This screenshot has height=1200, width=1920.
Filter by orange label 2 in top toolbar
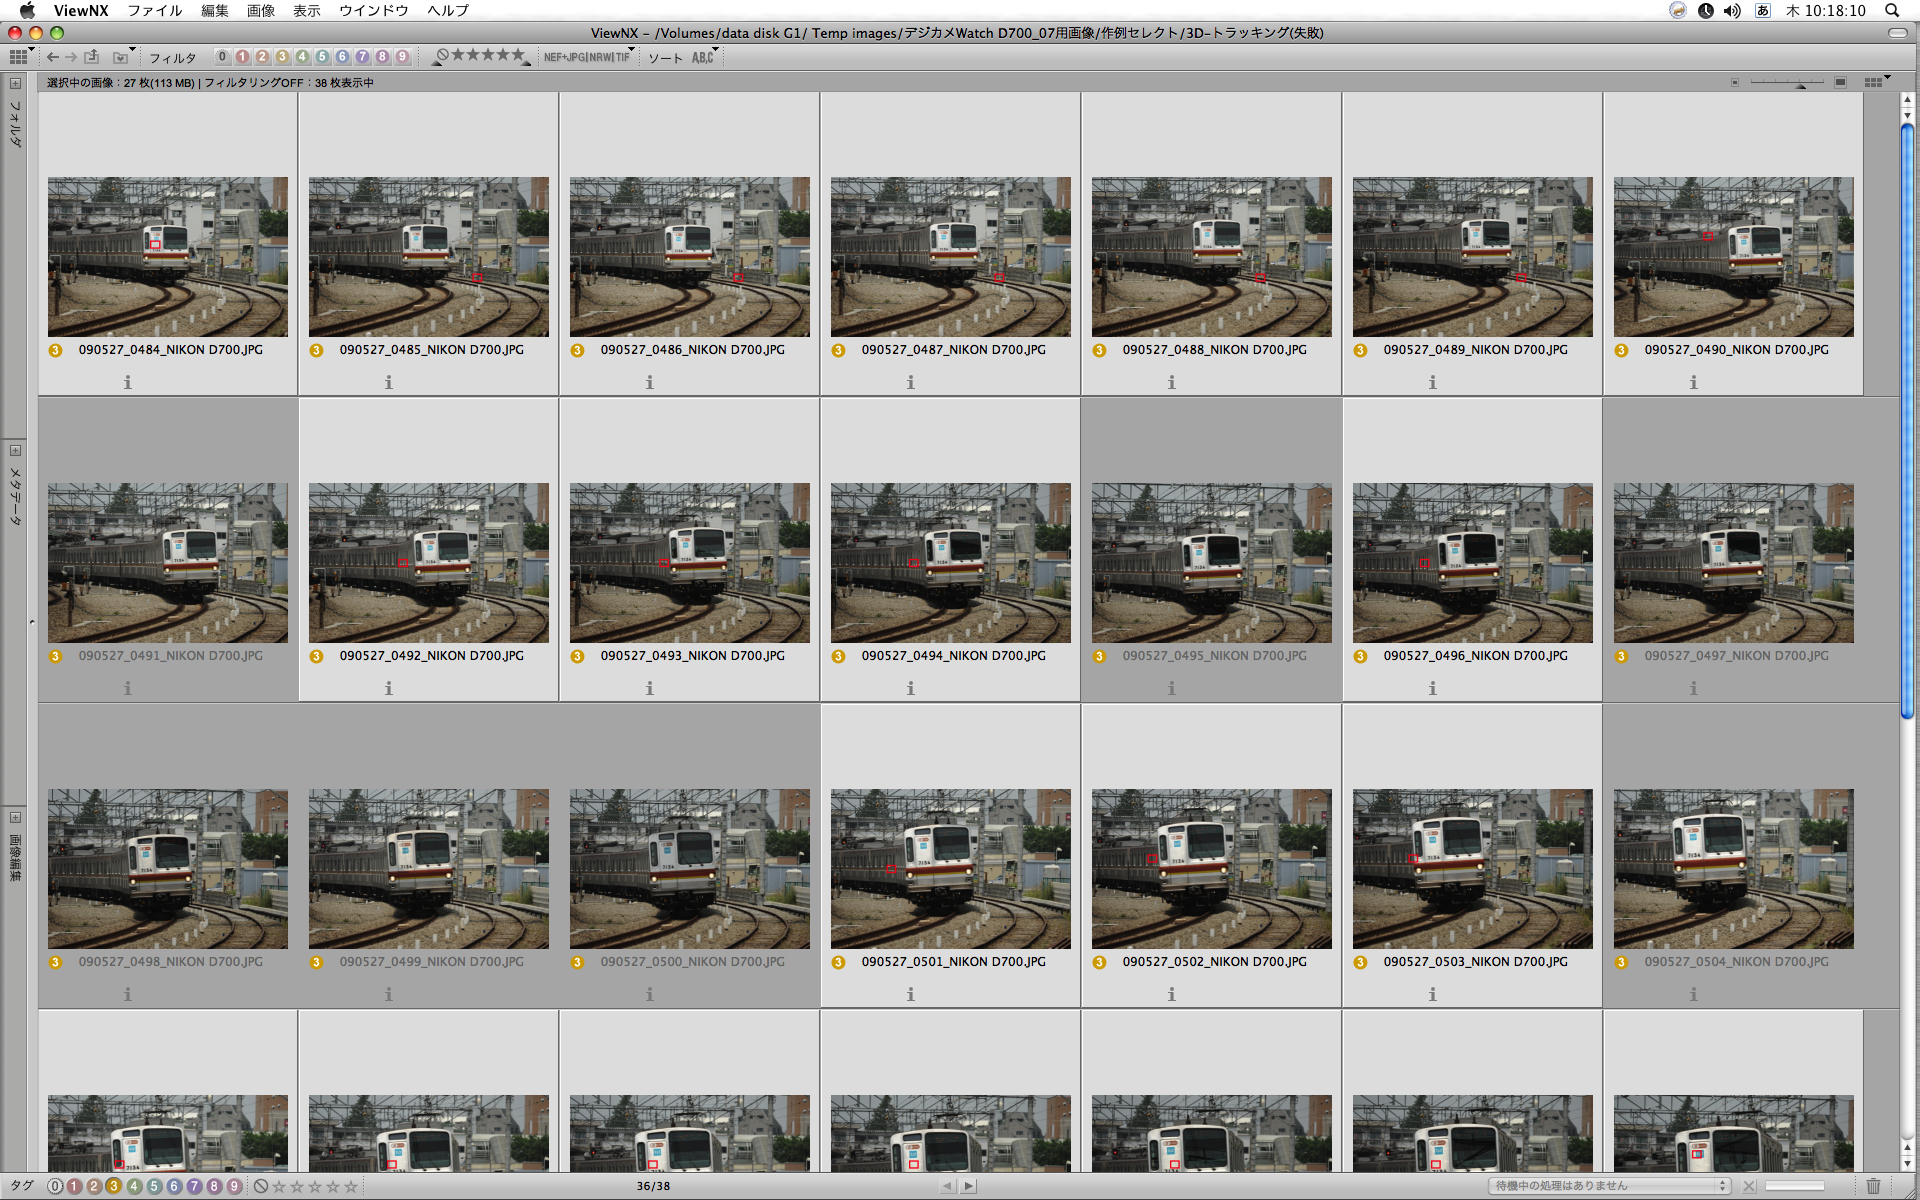[262, 57]
